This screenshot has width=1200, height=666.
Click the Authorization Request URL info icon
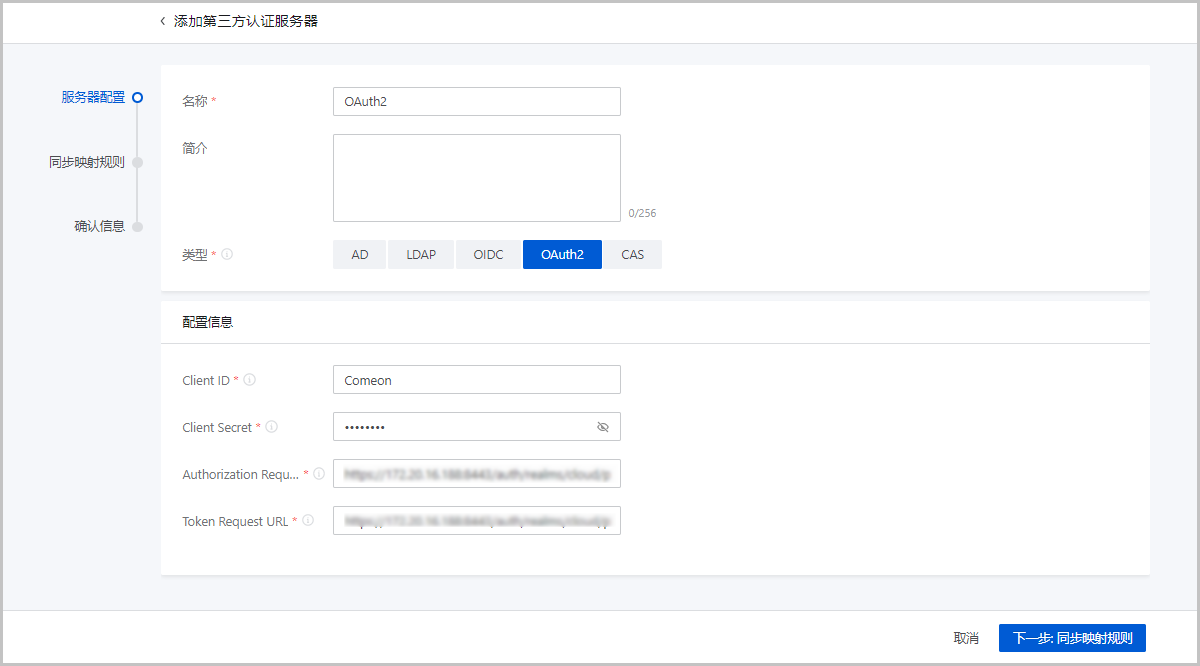click(319, 474)
